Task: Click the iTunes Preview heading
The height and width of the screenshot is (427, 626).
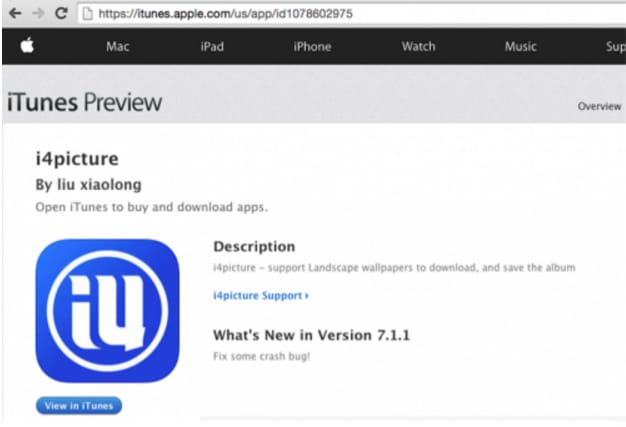Action: coord(85,103)
